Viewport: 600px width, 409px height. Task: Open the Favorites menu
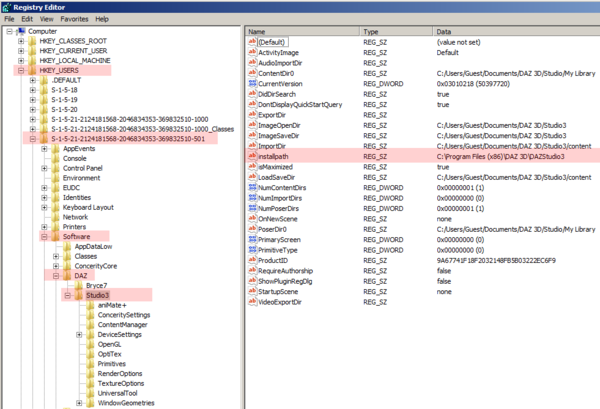coord(74,19)
